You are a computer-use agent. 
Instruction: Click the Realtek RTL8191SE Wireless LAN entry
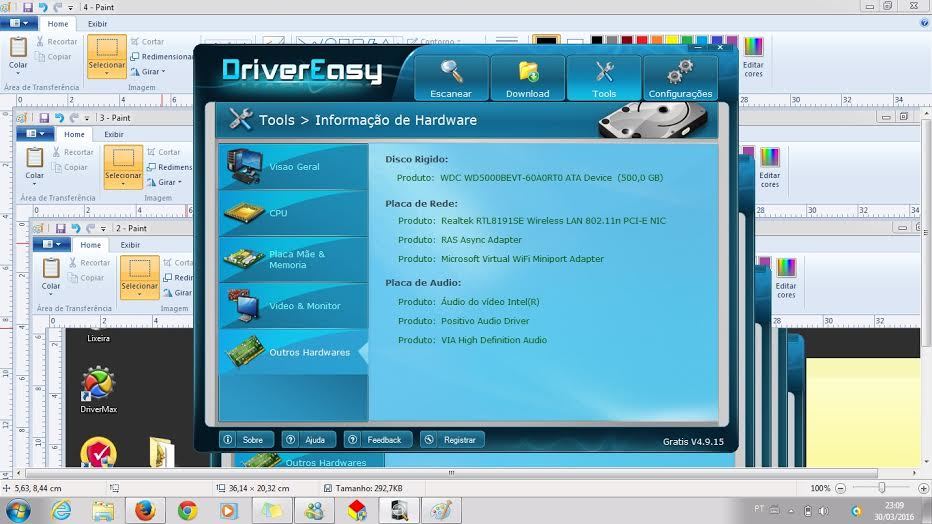(553, 220)
